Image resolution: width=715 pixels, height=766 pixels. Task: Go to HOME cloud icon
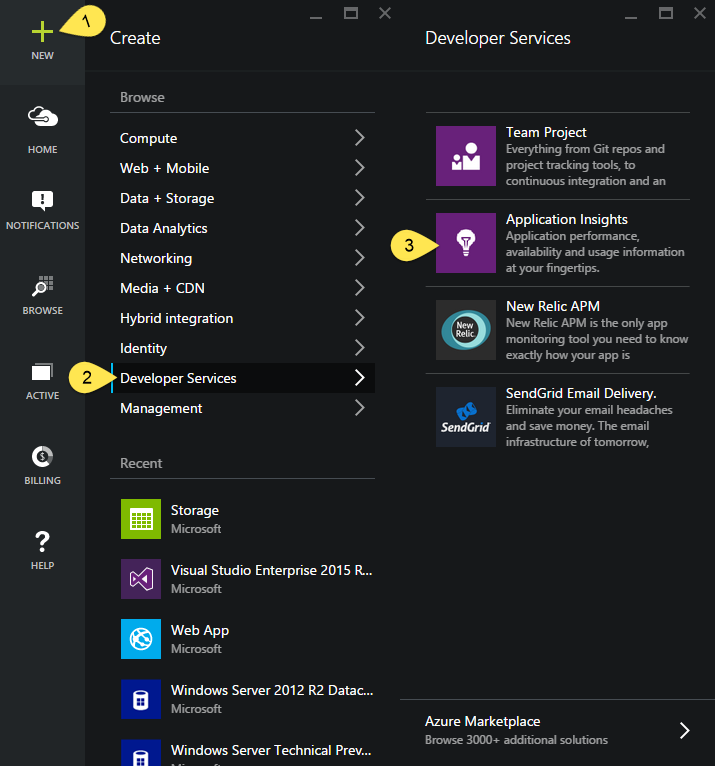42,117
